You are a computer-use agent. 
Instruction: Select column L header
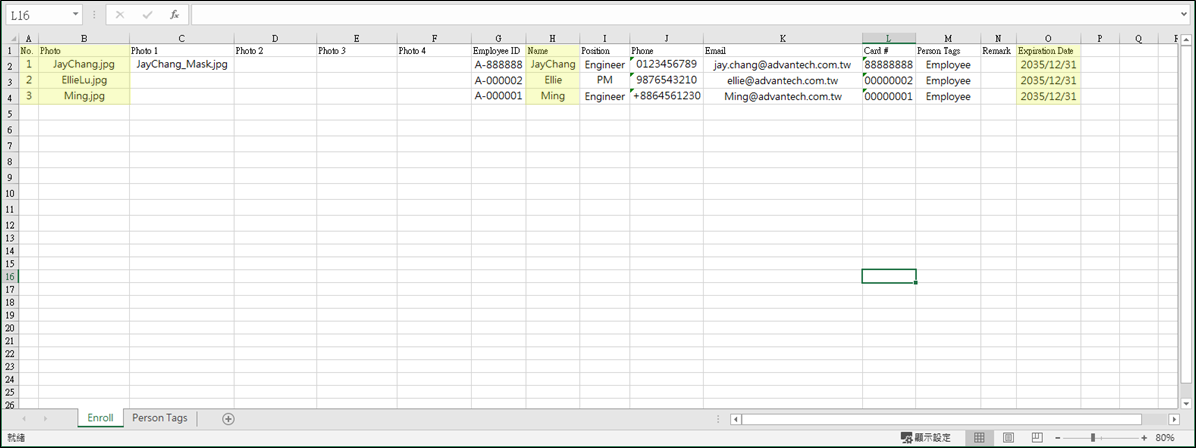tap(889, 38)
